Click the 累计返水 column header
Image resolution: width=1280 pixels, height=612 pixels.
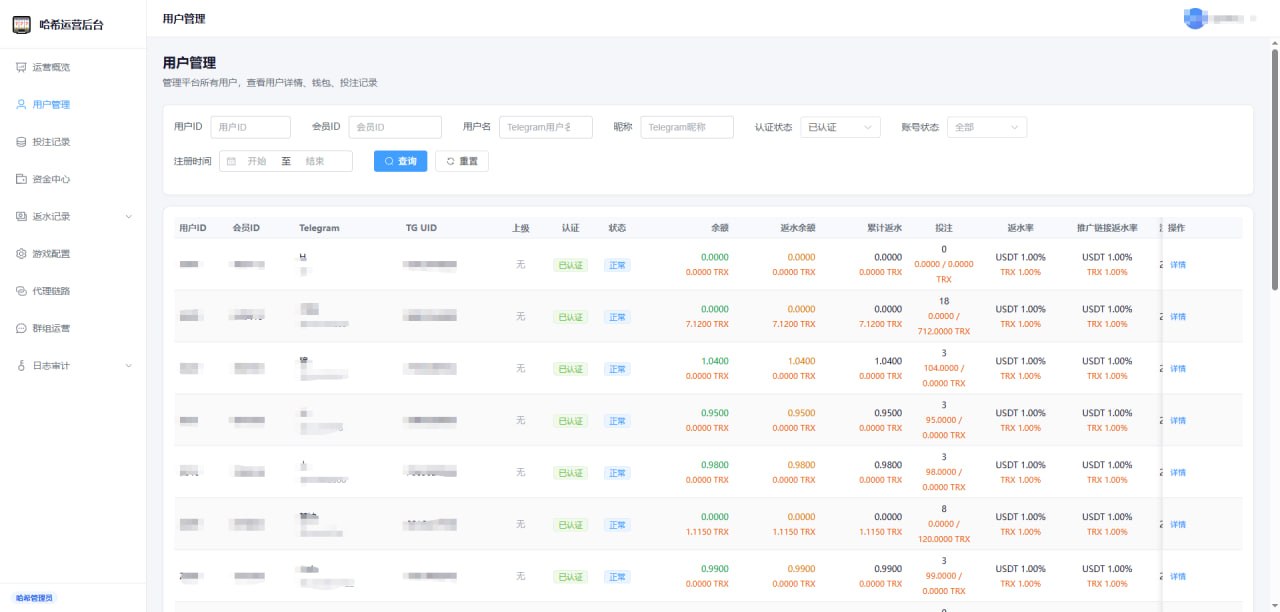click(884, 228)
